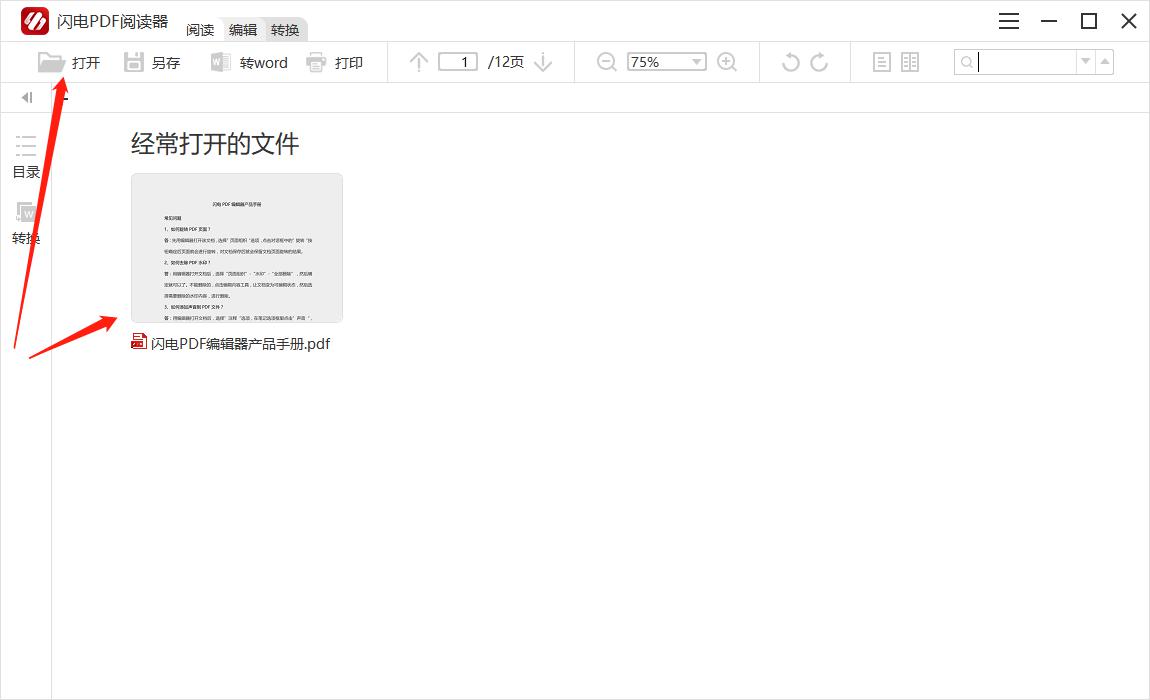Switch to single page view

click(x=881, y=62)
